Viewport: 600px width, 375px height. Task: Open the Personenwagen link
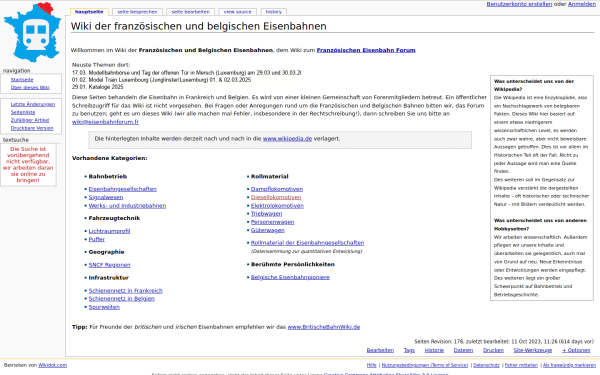[272, 222]
